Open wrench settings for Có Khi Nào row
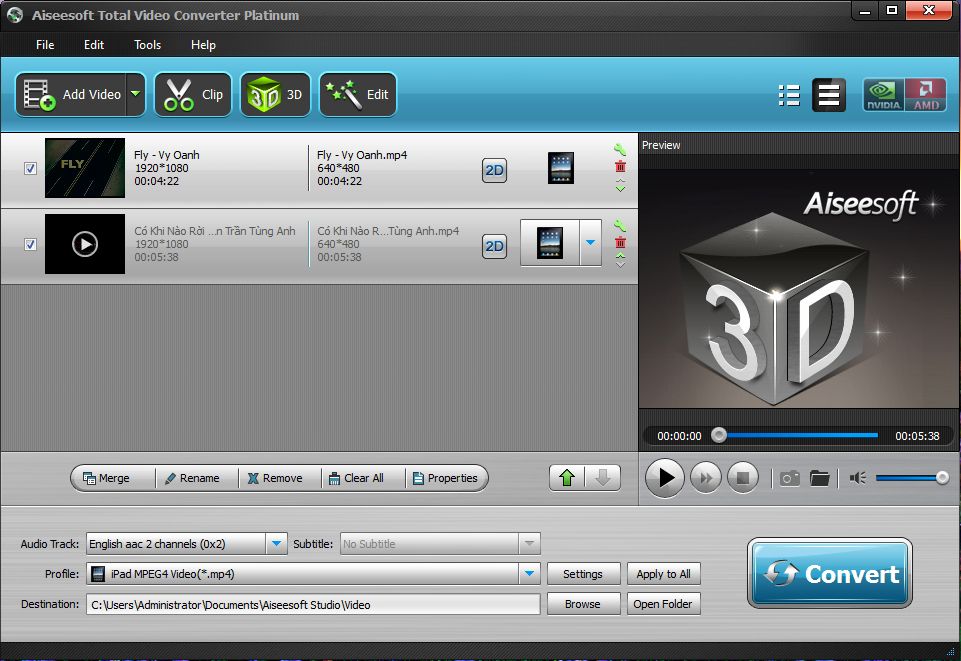The width and height of the screenshot is (961, 661). coord(620,225)
